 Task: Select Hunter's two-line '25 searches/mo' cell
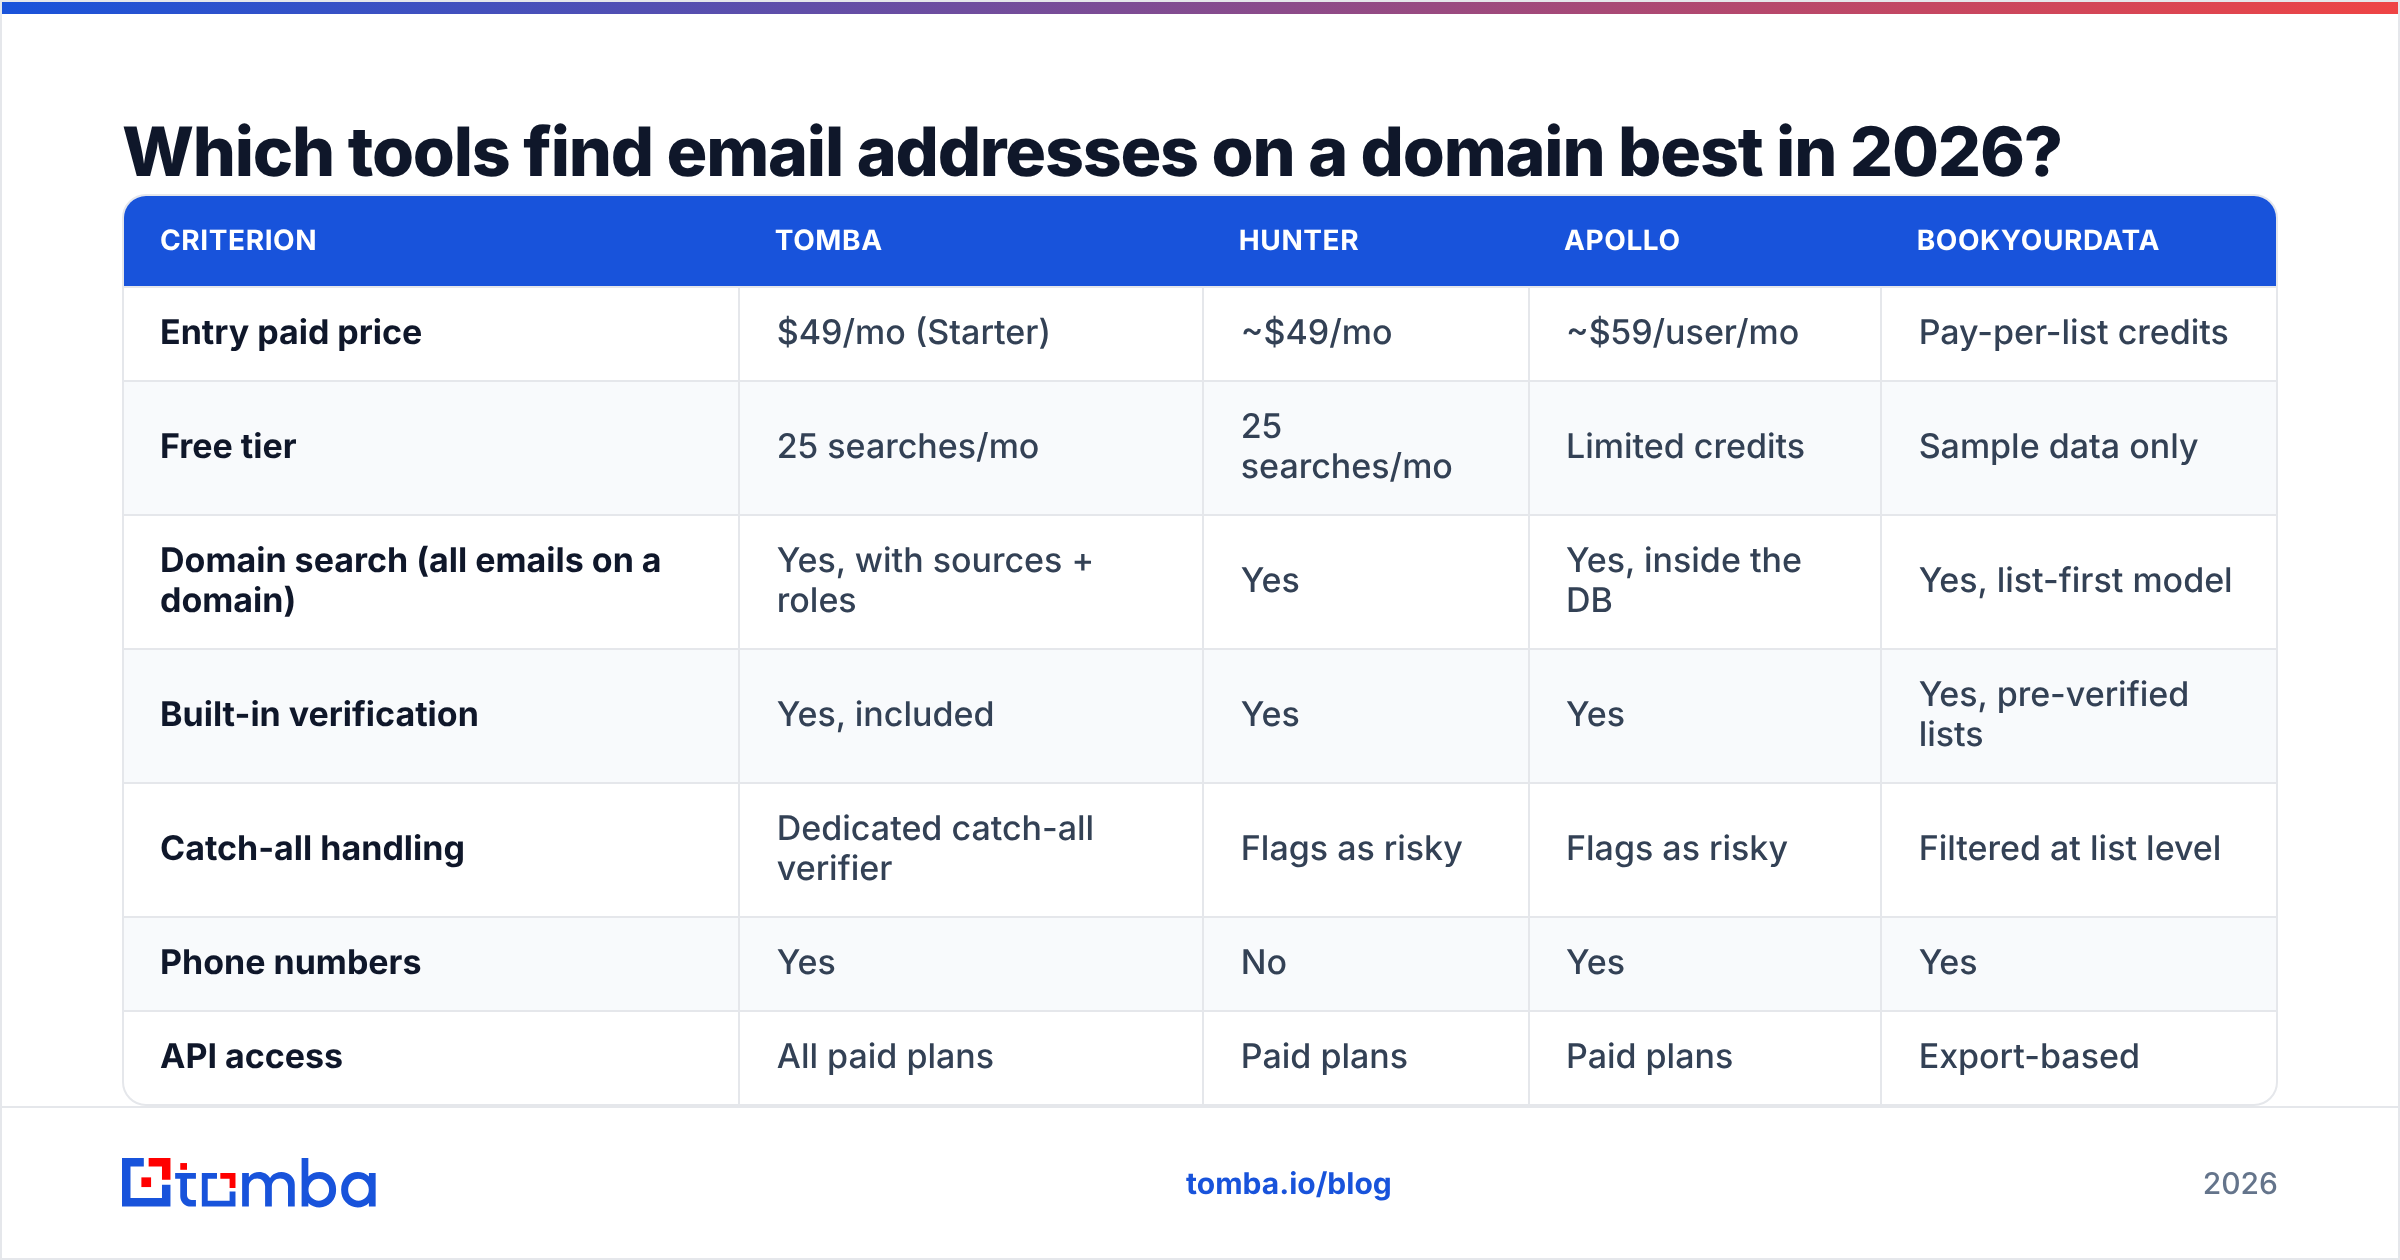1346,446
